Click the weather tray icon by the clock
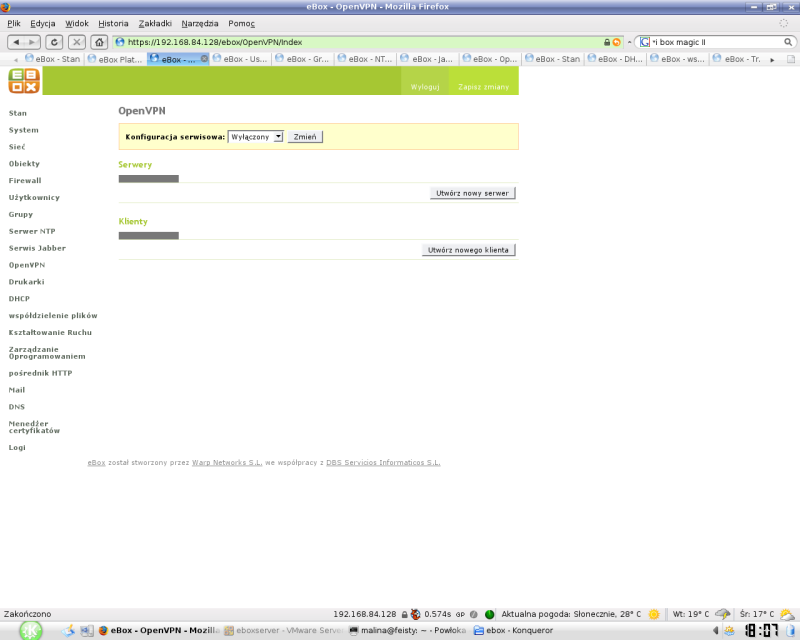Screen dimensions: 800x640 click(730, 631)
